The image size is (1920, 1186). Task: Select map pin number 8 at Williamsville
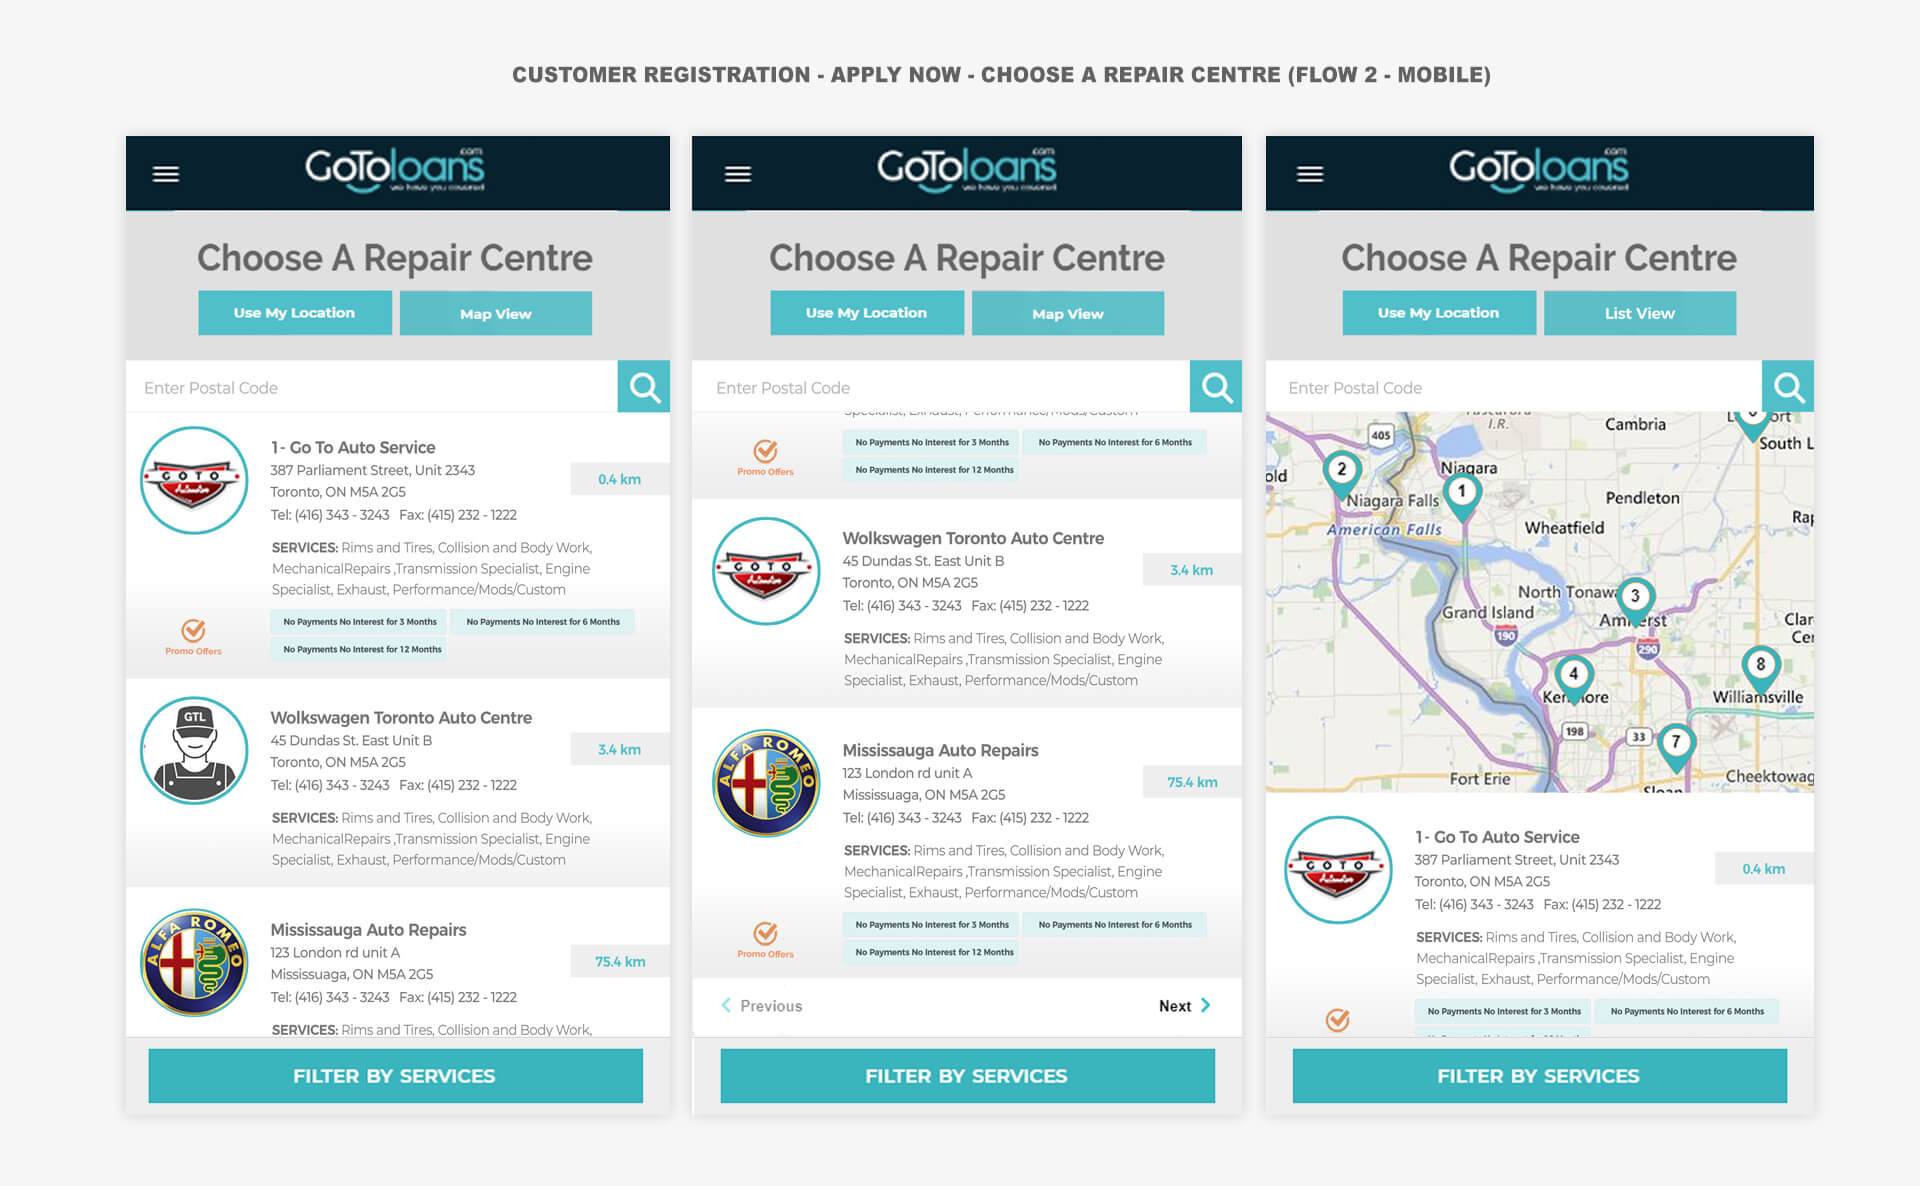[x=1761, y=669]
